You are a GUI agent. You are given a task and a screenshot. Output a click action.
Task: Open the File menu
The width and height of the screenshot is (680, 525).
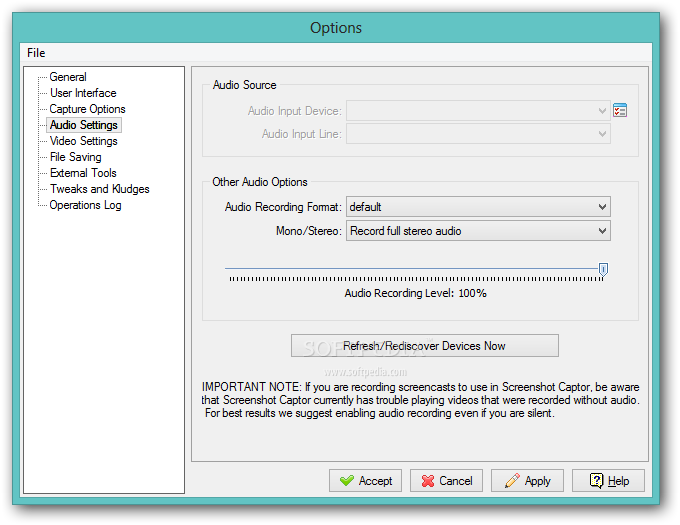pyautogui.click(x=36, y=53)
